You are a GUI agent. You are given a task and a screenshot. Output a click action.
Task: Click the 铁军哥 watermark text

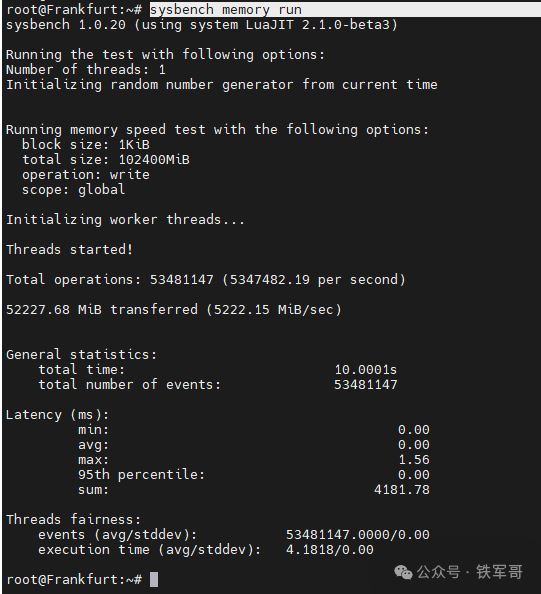(x=499, y=572)
